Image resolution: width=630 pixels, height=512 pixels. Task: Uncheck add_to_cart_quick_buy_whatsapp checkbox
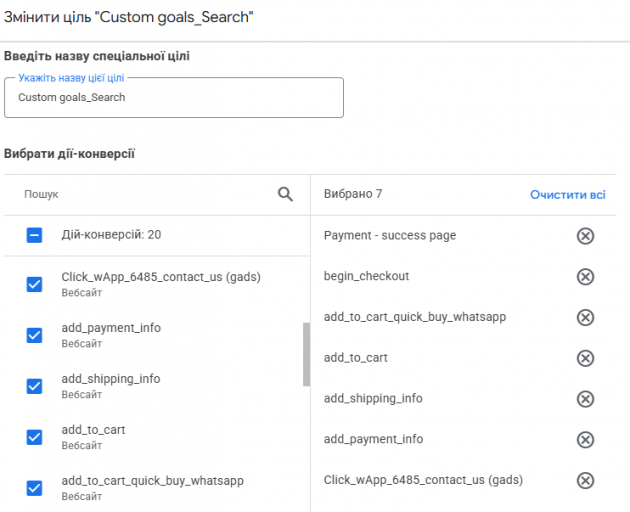click(35, 488)
